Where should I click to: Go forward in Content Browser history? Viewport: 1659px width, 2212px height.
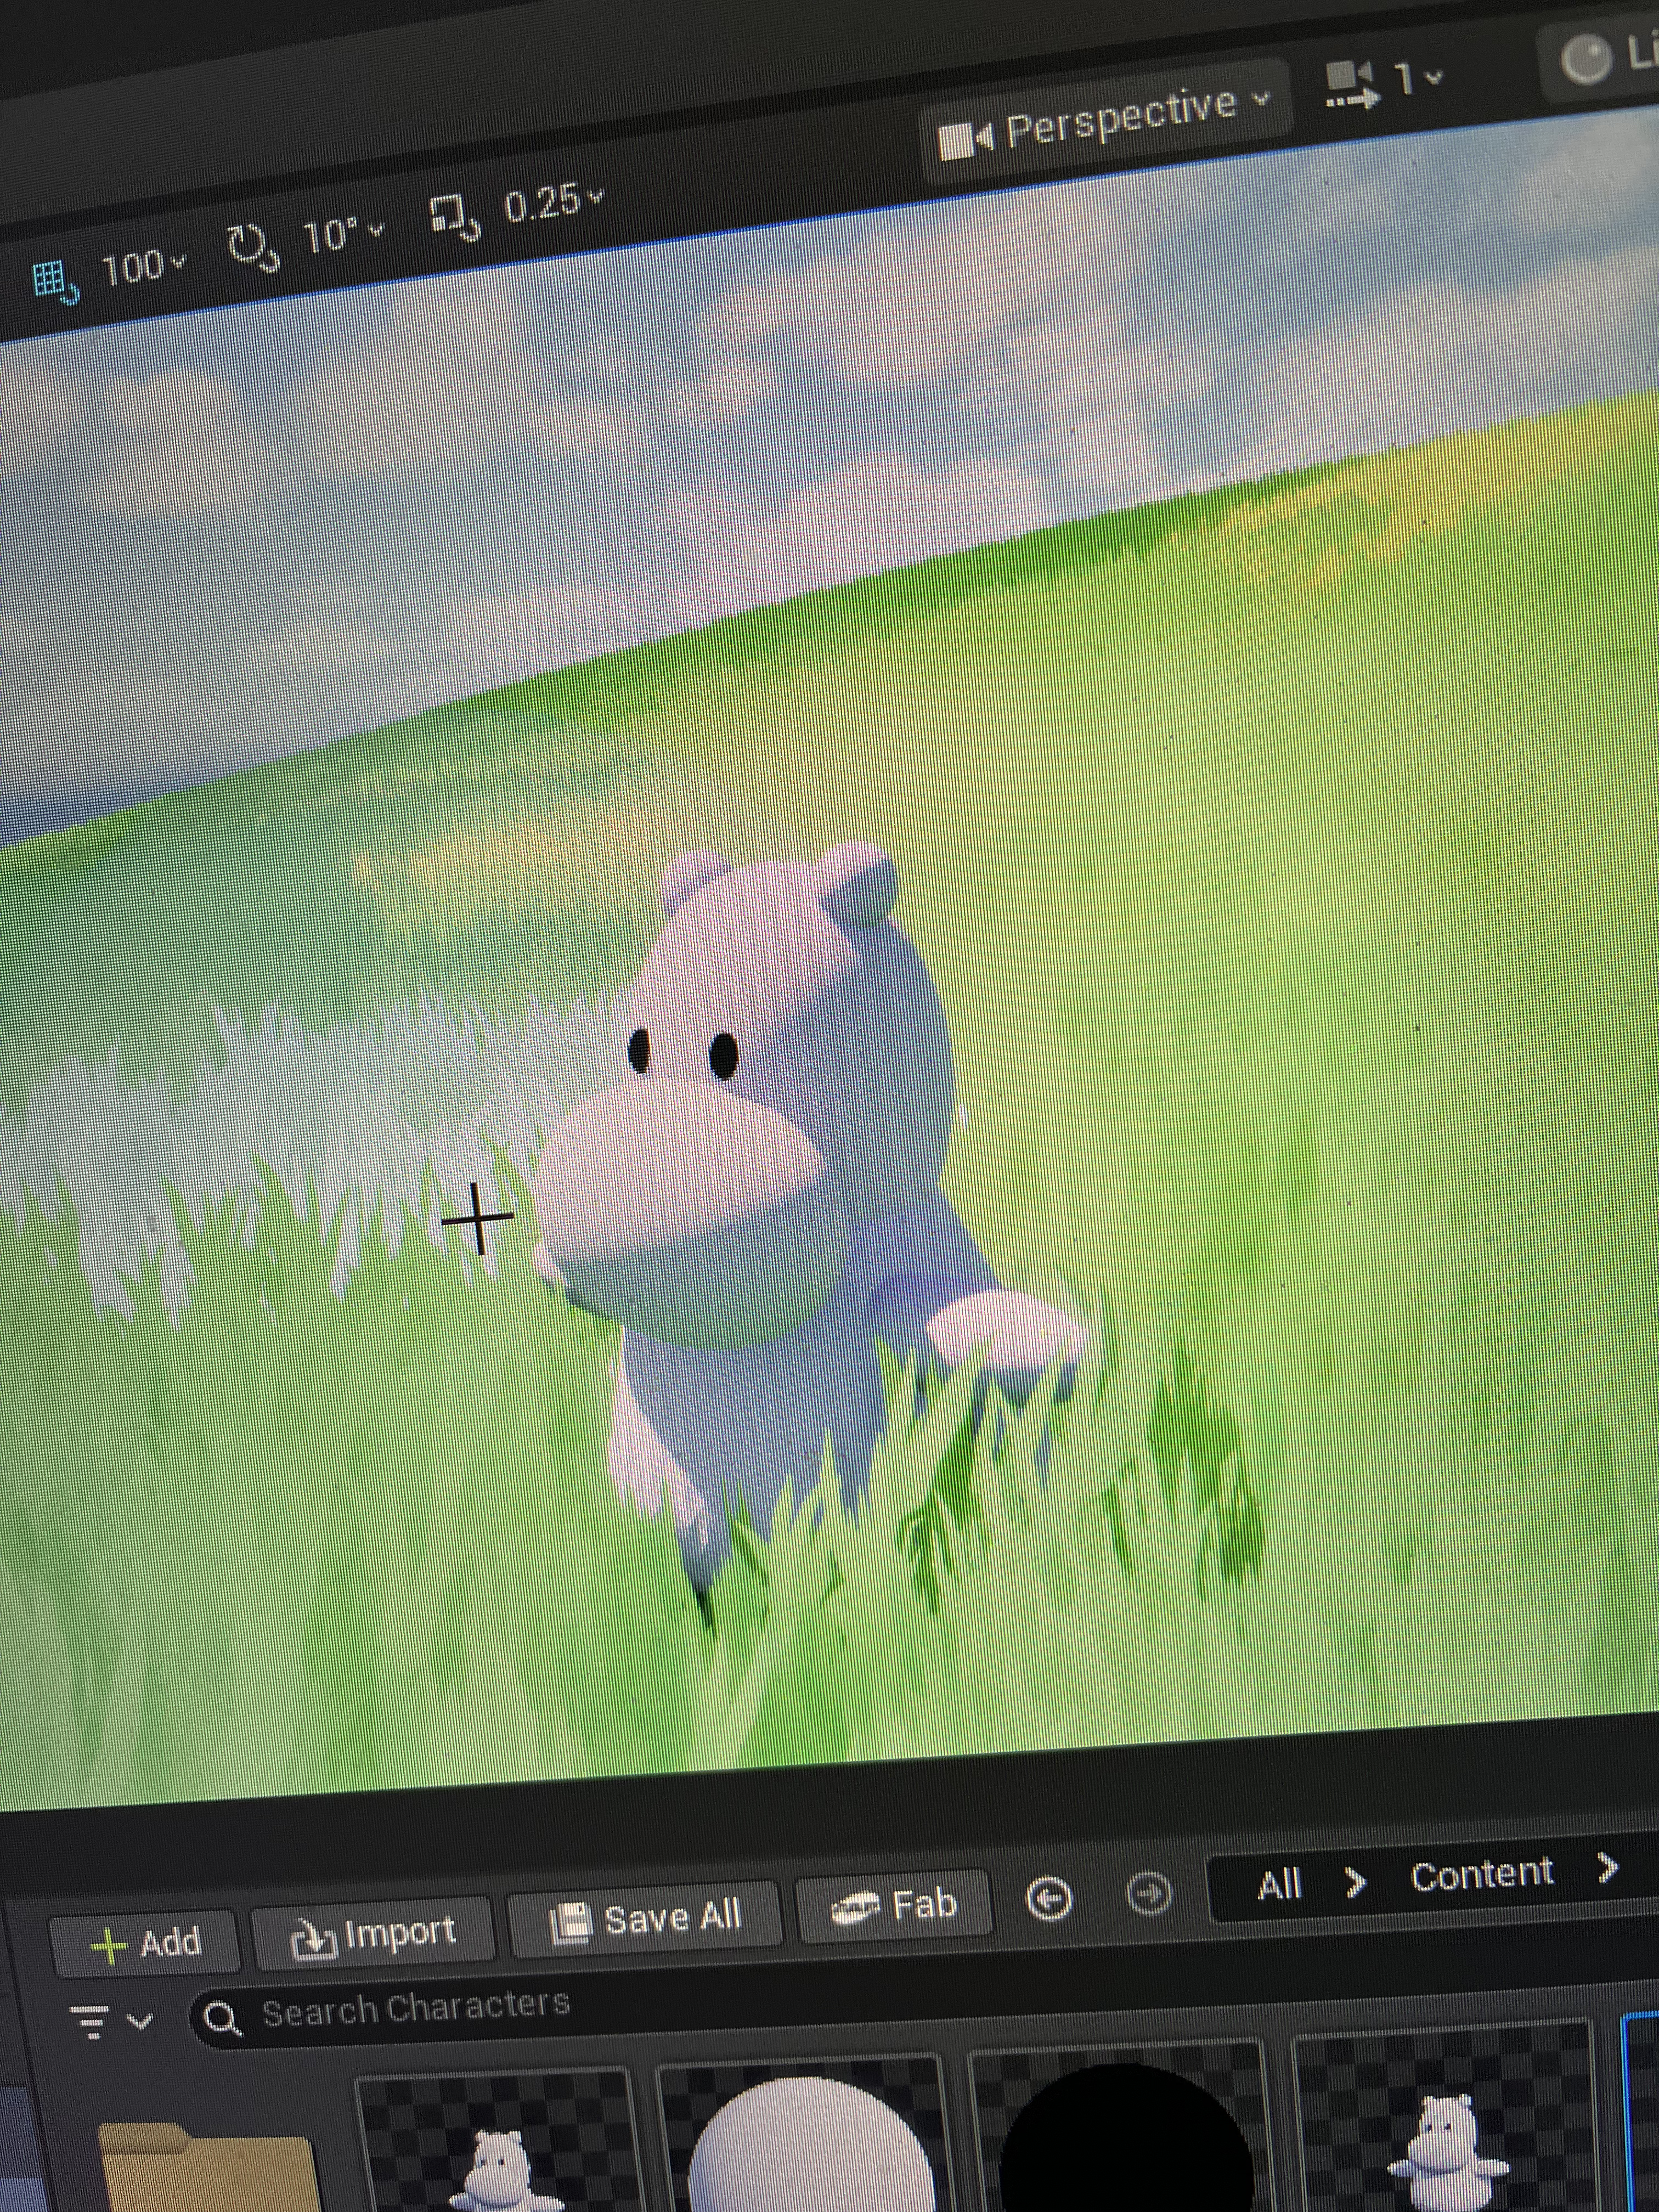click(1149, 1893)
